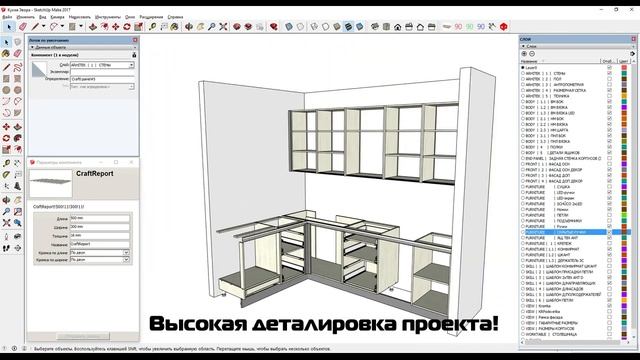Collapse the Данные объекта section
640x360 pixels.
point(33,47)
